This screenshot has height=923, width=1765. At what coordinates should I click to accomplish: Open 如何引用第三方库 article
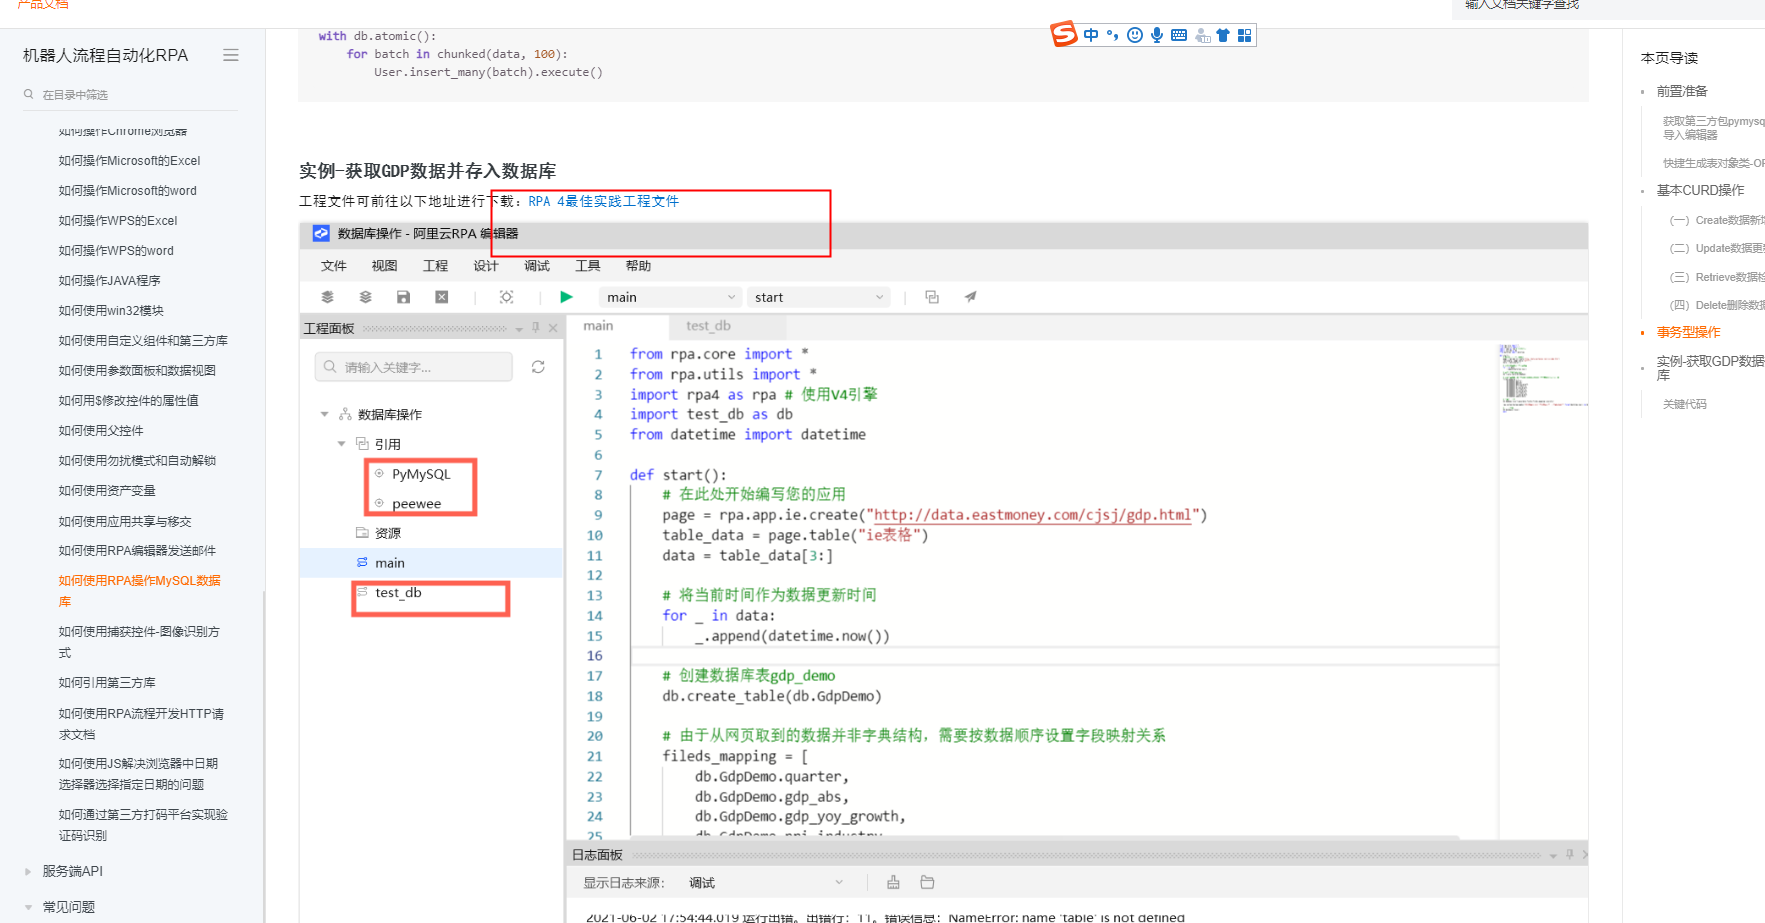107,682
